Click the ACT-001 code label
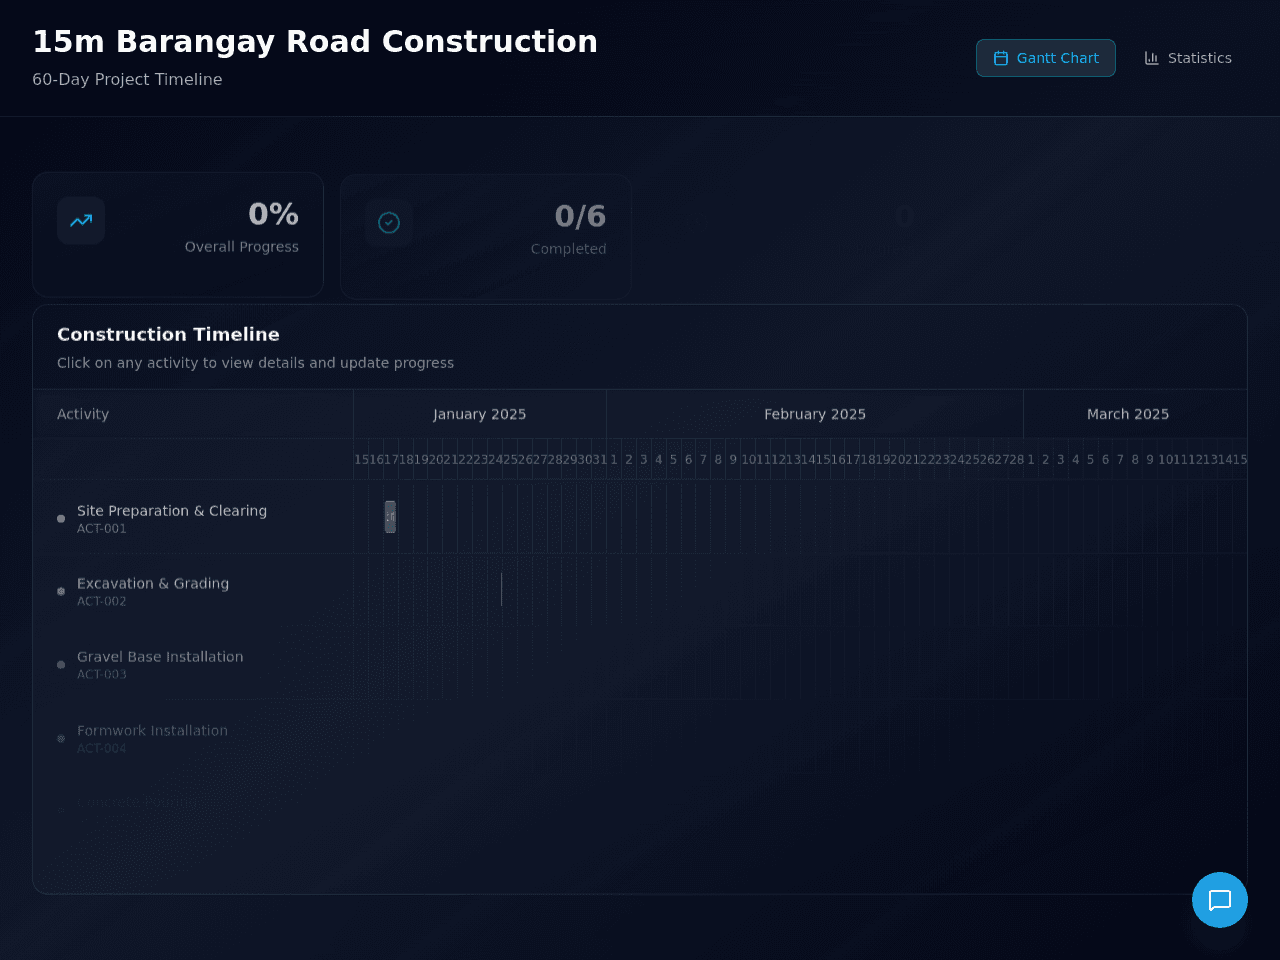Image resolution: width=1280 pixels, height=960 pixels. [102, 529]
